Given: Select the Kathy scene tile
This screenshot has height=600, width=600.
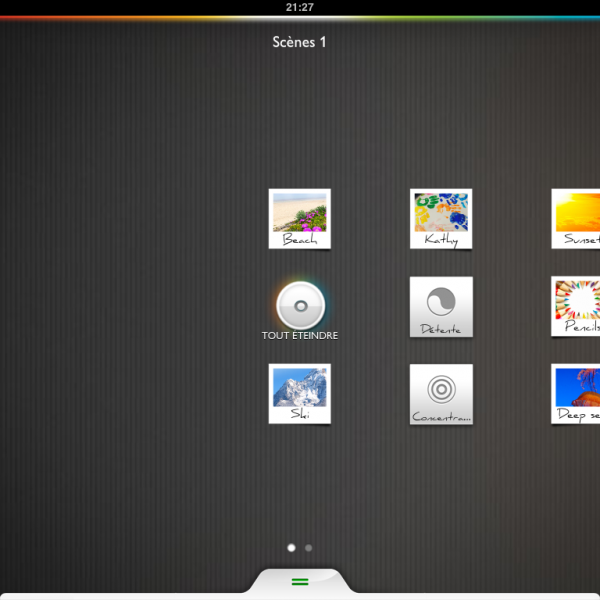Looking at the screenshot, I should click(x=441, y=218).
